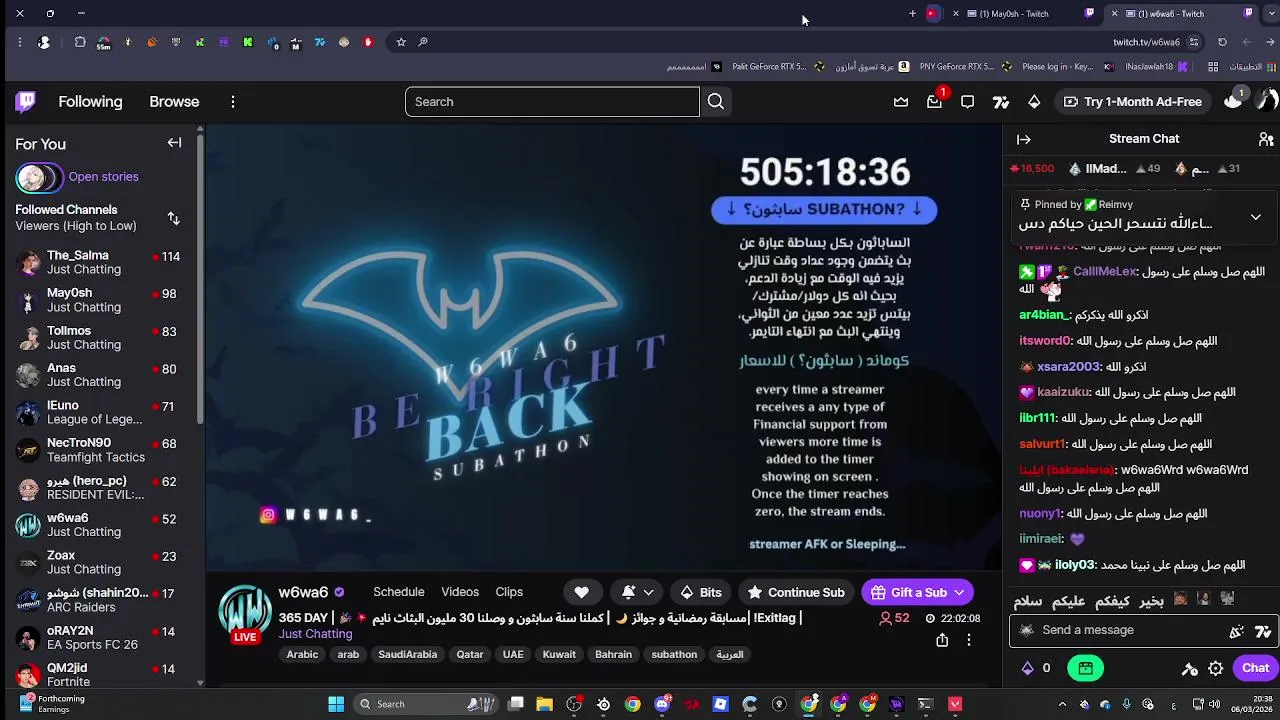
Task: Sort followed channels by viewers
Action: tap(173, 218)
